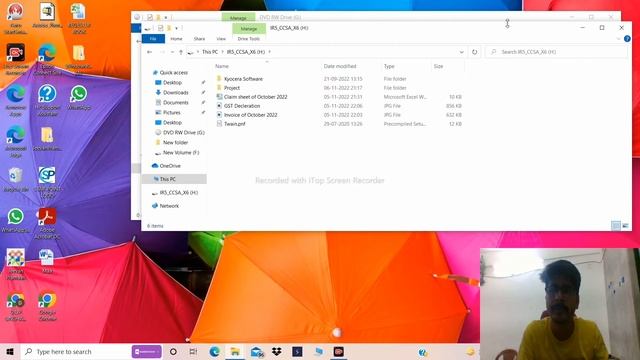Open recent locations dropdown arrow

(x=172, y=52)
